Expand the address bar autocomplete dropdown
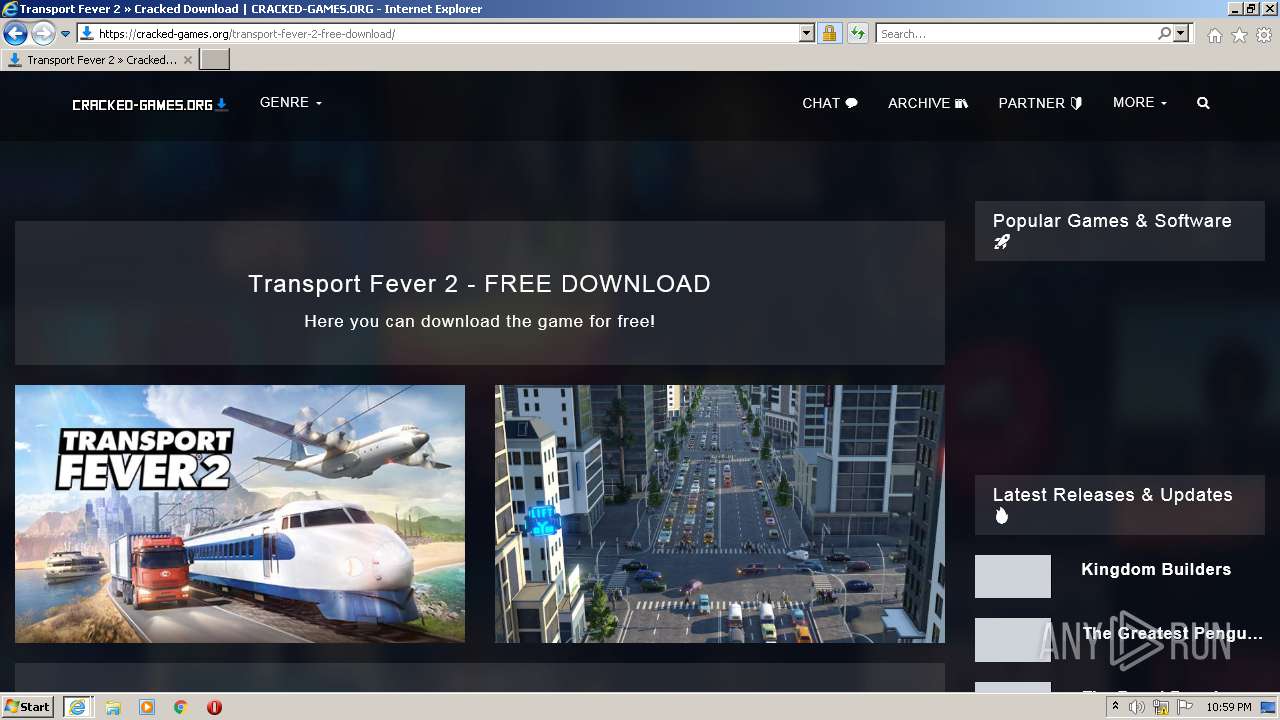 pos(807,34)
